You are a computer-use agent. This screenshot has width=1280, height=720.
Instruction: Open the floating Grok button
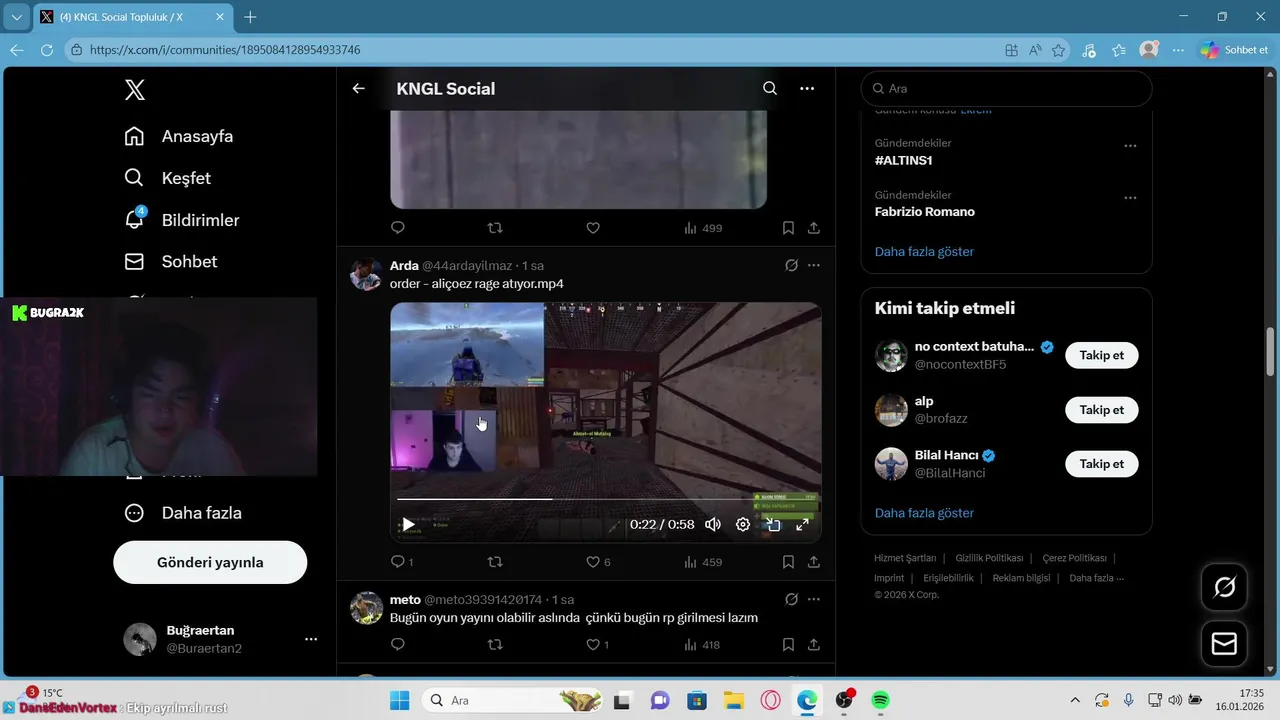click(1224, 587)
